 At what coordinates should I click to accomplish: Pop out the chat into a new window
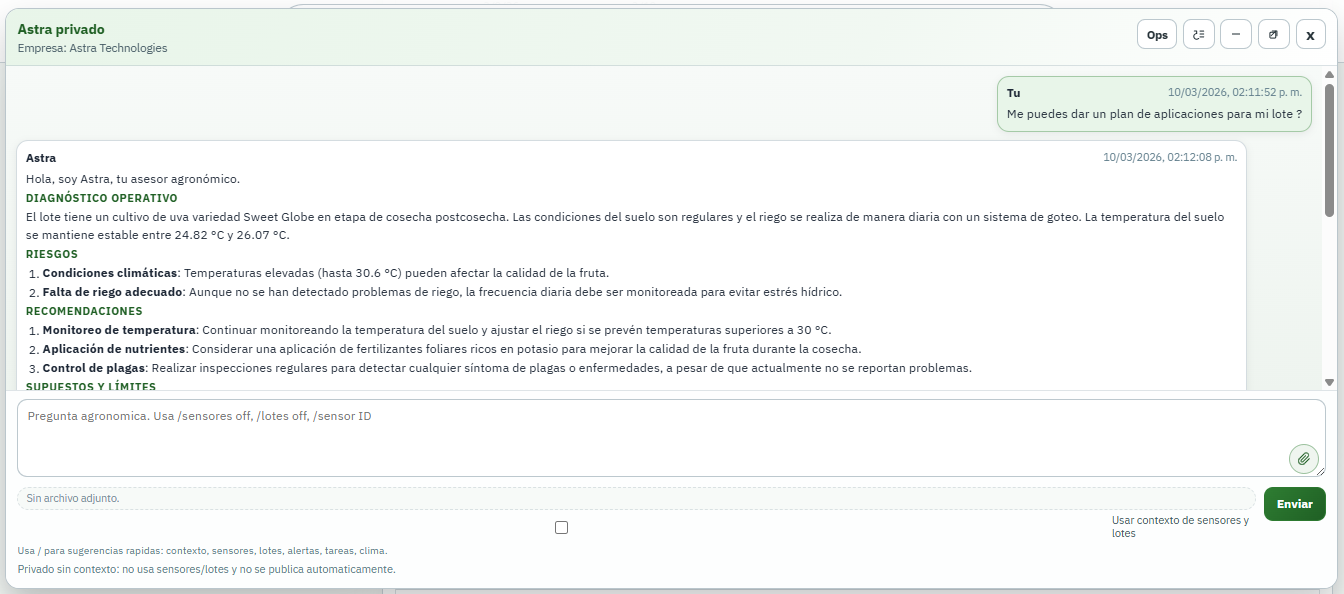click(1273, 33)
